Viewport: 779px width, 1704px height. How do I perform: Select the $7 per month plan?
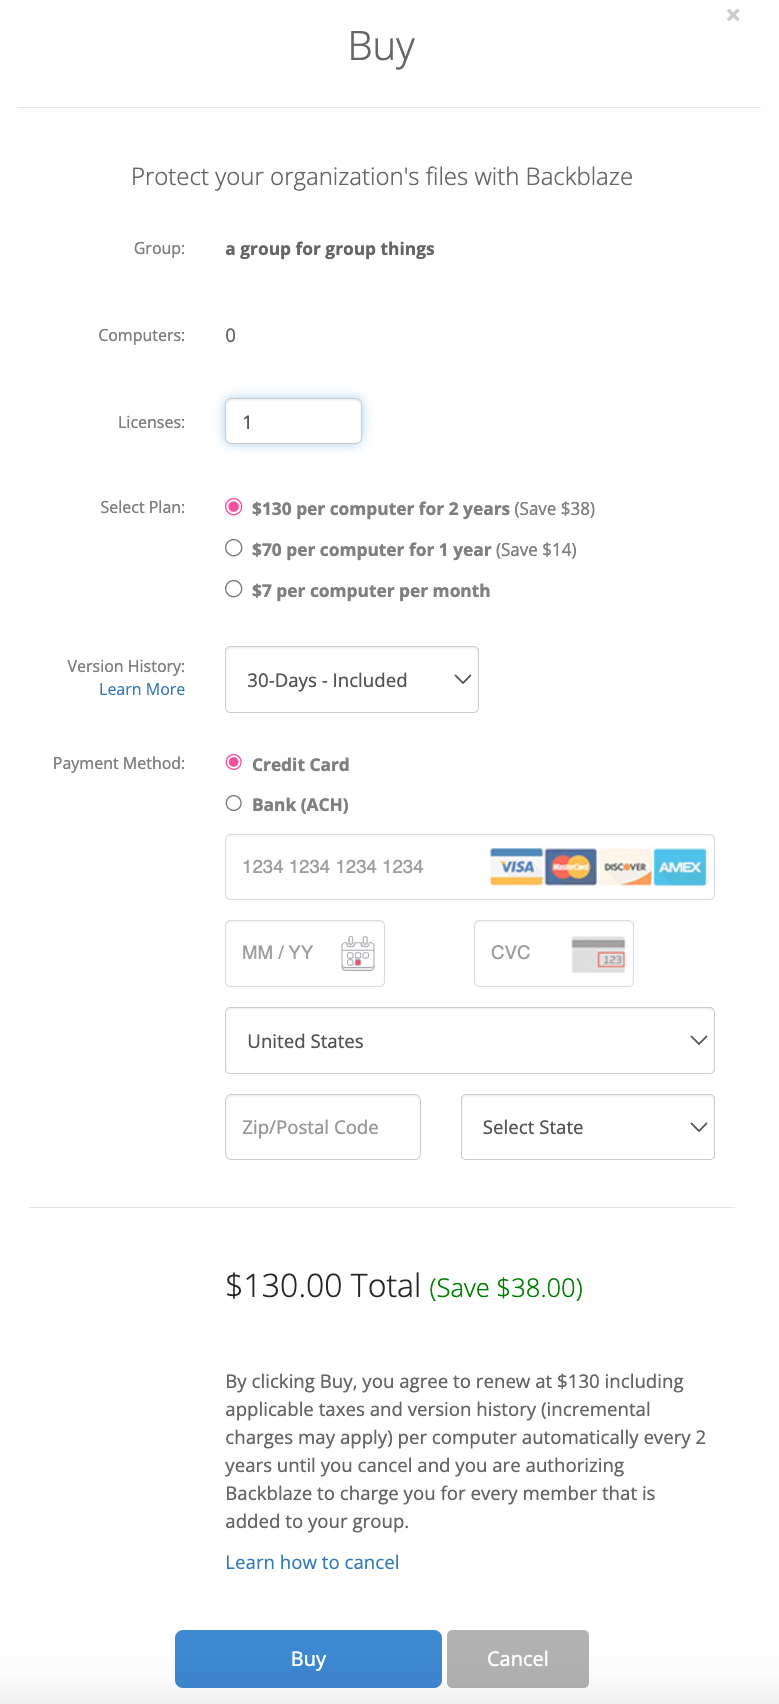(x=234, y=589)
